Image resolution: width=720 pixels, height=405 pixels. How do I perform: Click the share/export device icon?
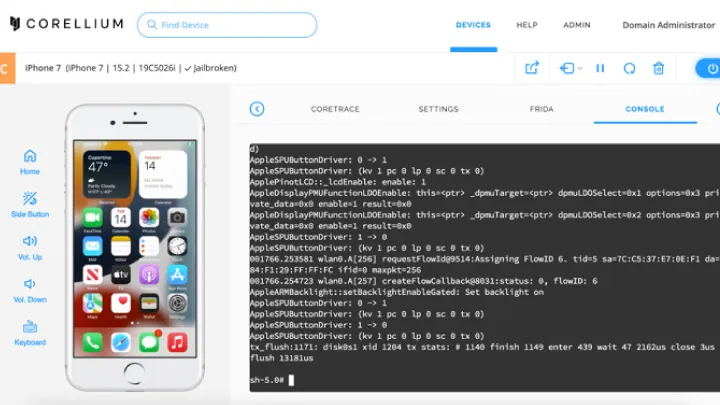(532, 68)
